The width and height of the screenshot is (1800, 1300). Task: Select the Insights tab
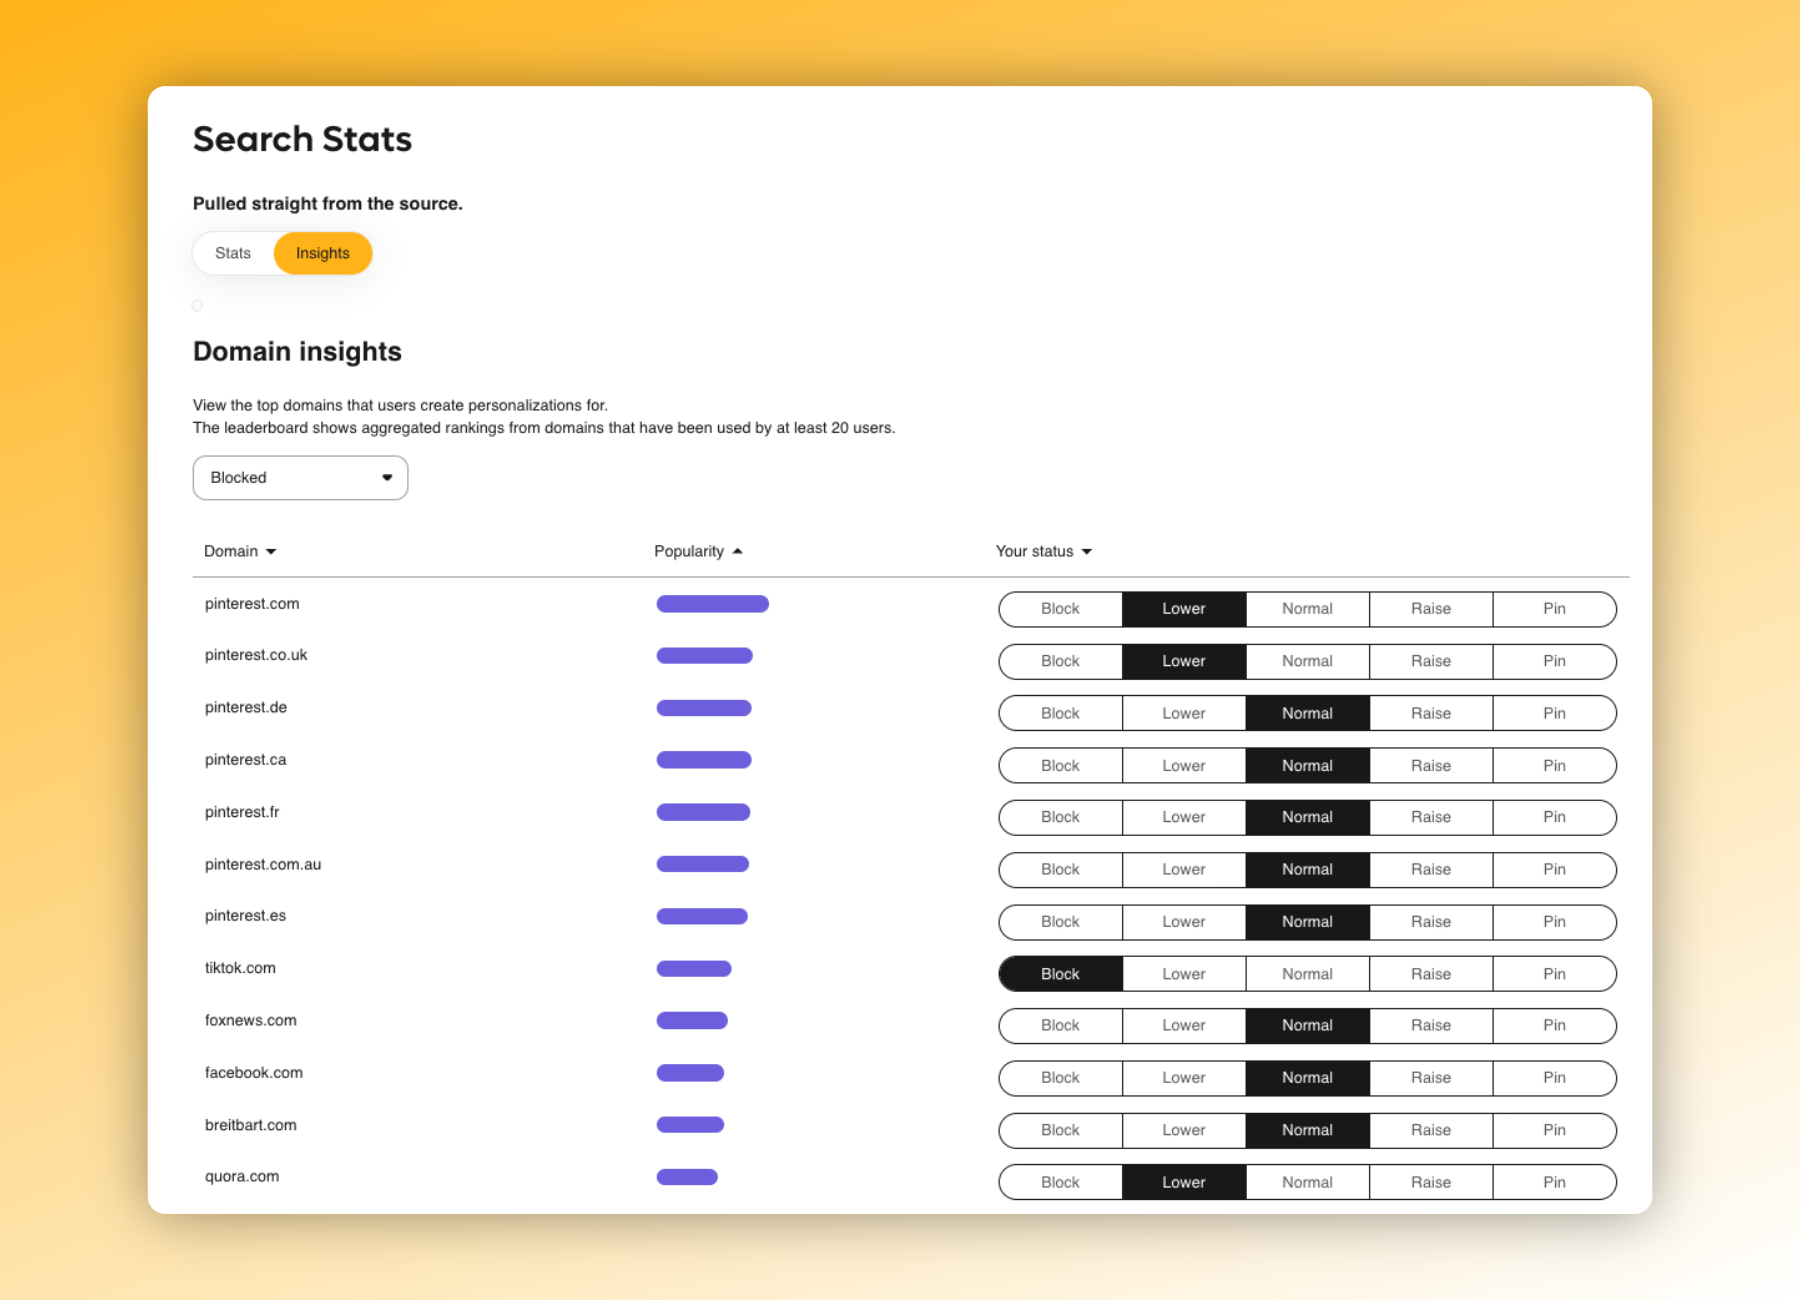[322, 253]
